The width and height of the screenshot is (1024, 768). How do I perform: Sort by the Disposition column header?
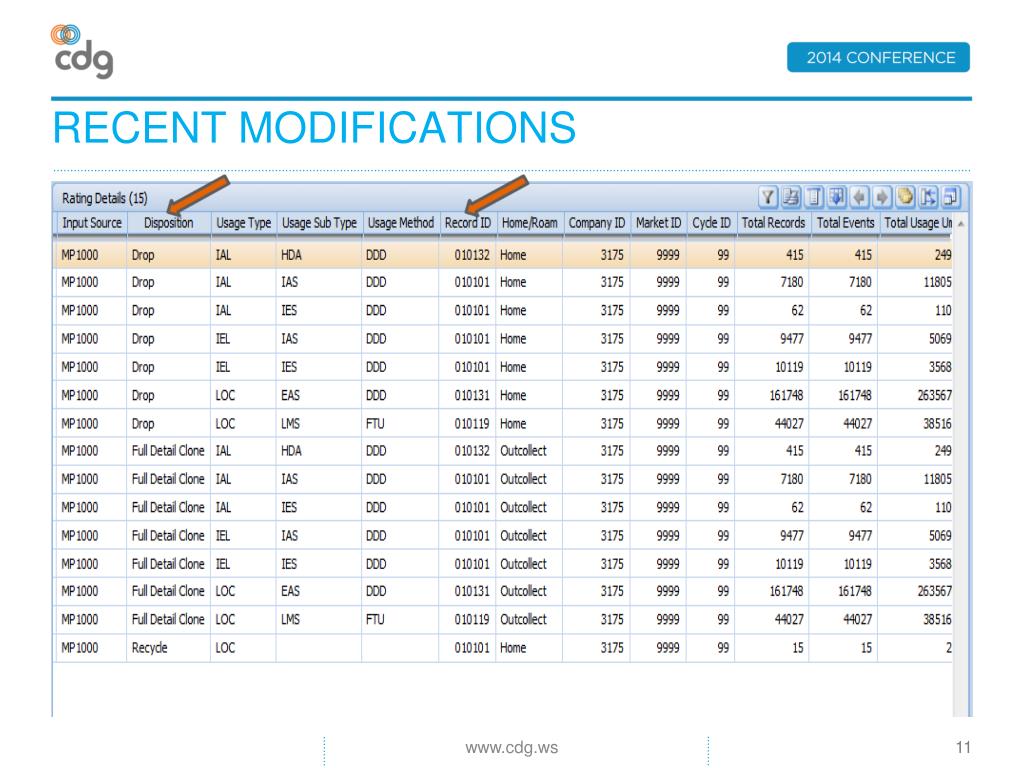(x=168, y=223)
